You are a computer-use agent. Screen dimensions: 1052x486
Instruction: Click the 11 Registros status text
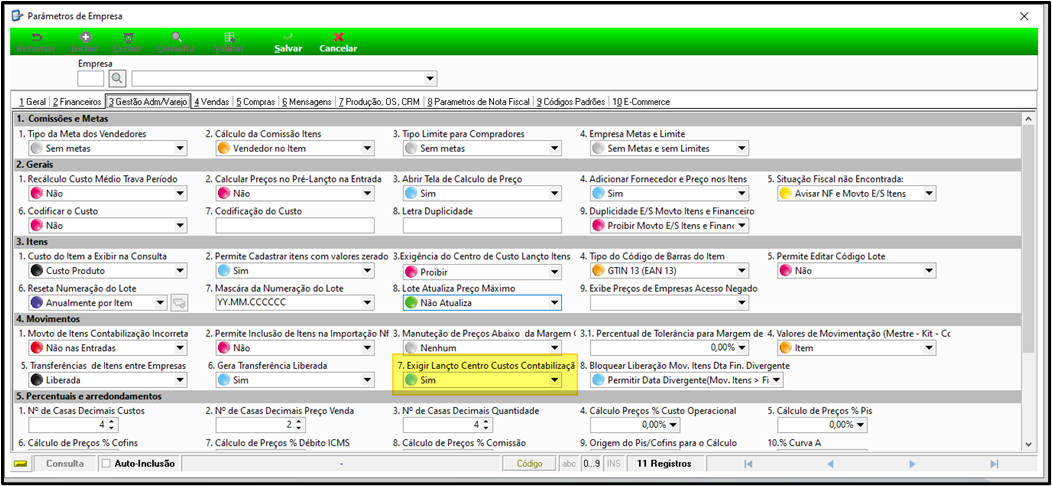pos(664,464)
